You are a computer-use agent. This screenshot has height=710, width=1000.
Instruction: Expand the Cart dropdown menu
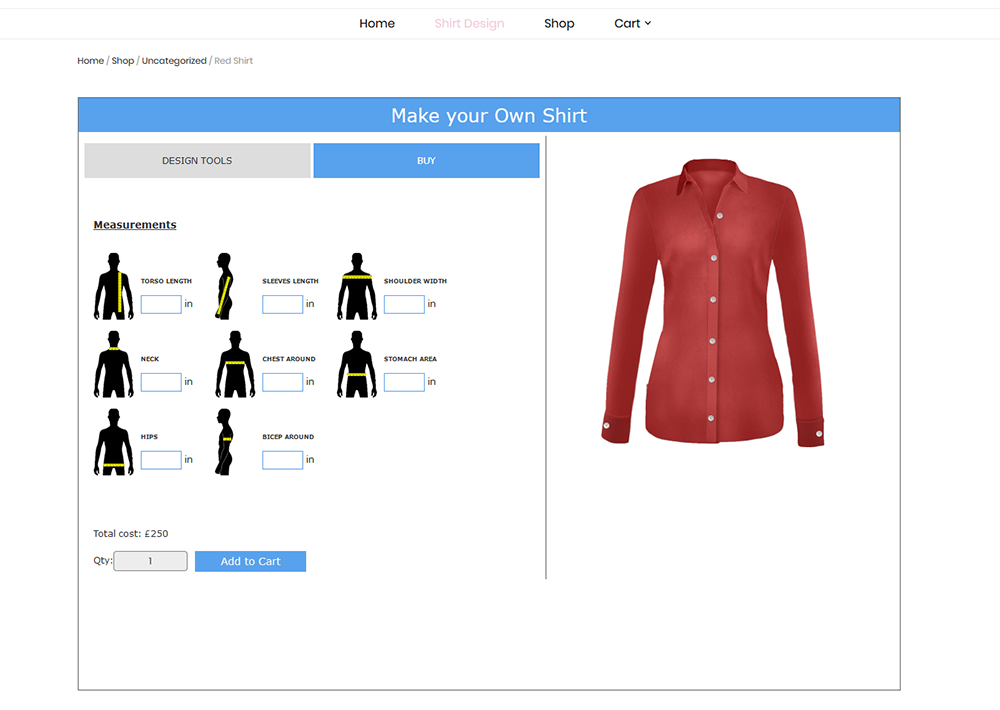point(633,24)
